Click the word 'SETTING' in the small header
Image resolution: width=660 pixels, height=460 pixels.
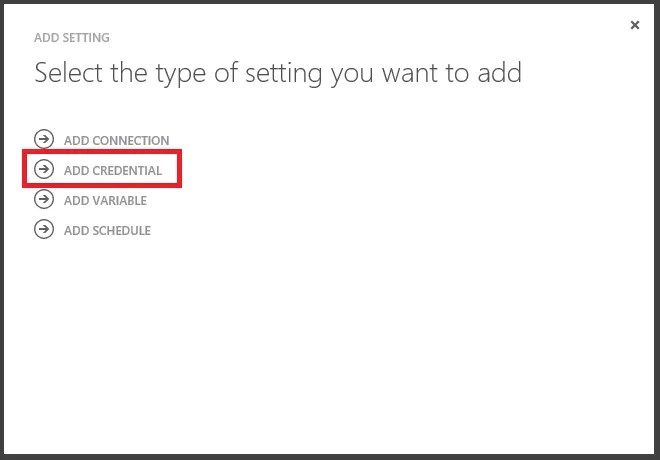coord(86,38)
